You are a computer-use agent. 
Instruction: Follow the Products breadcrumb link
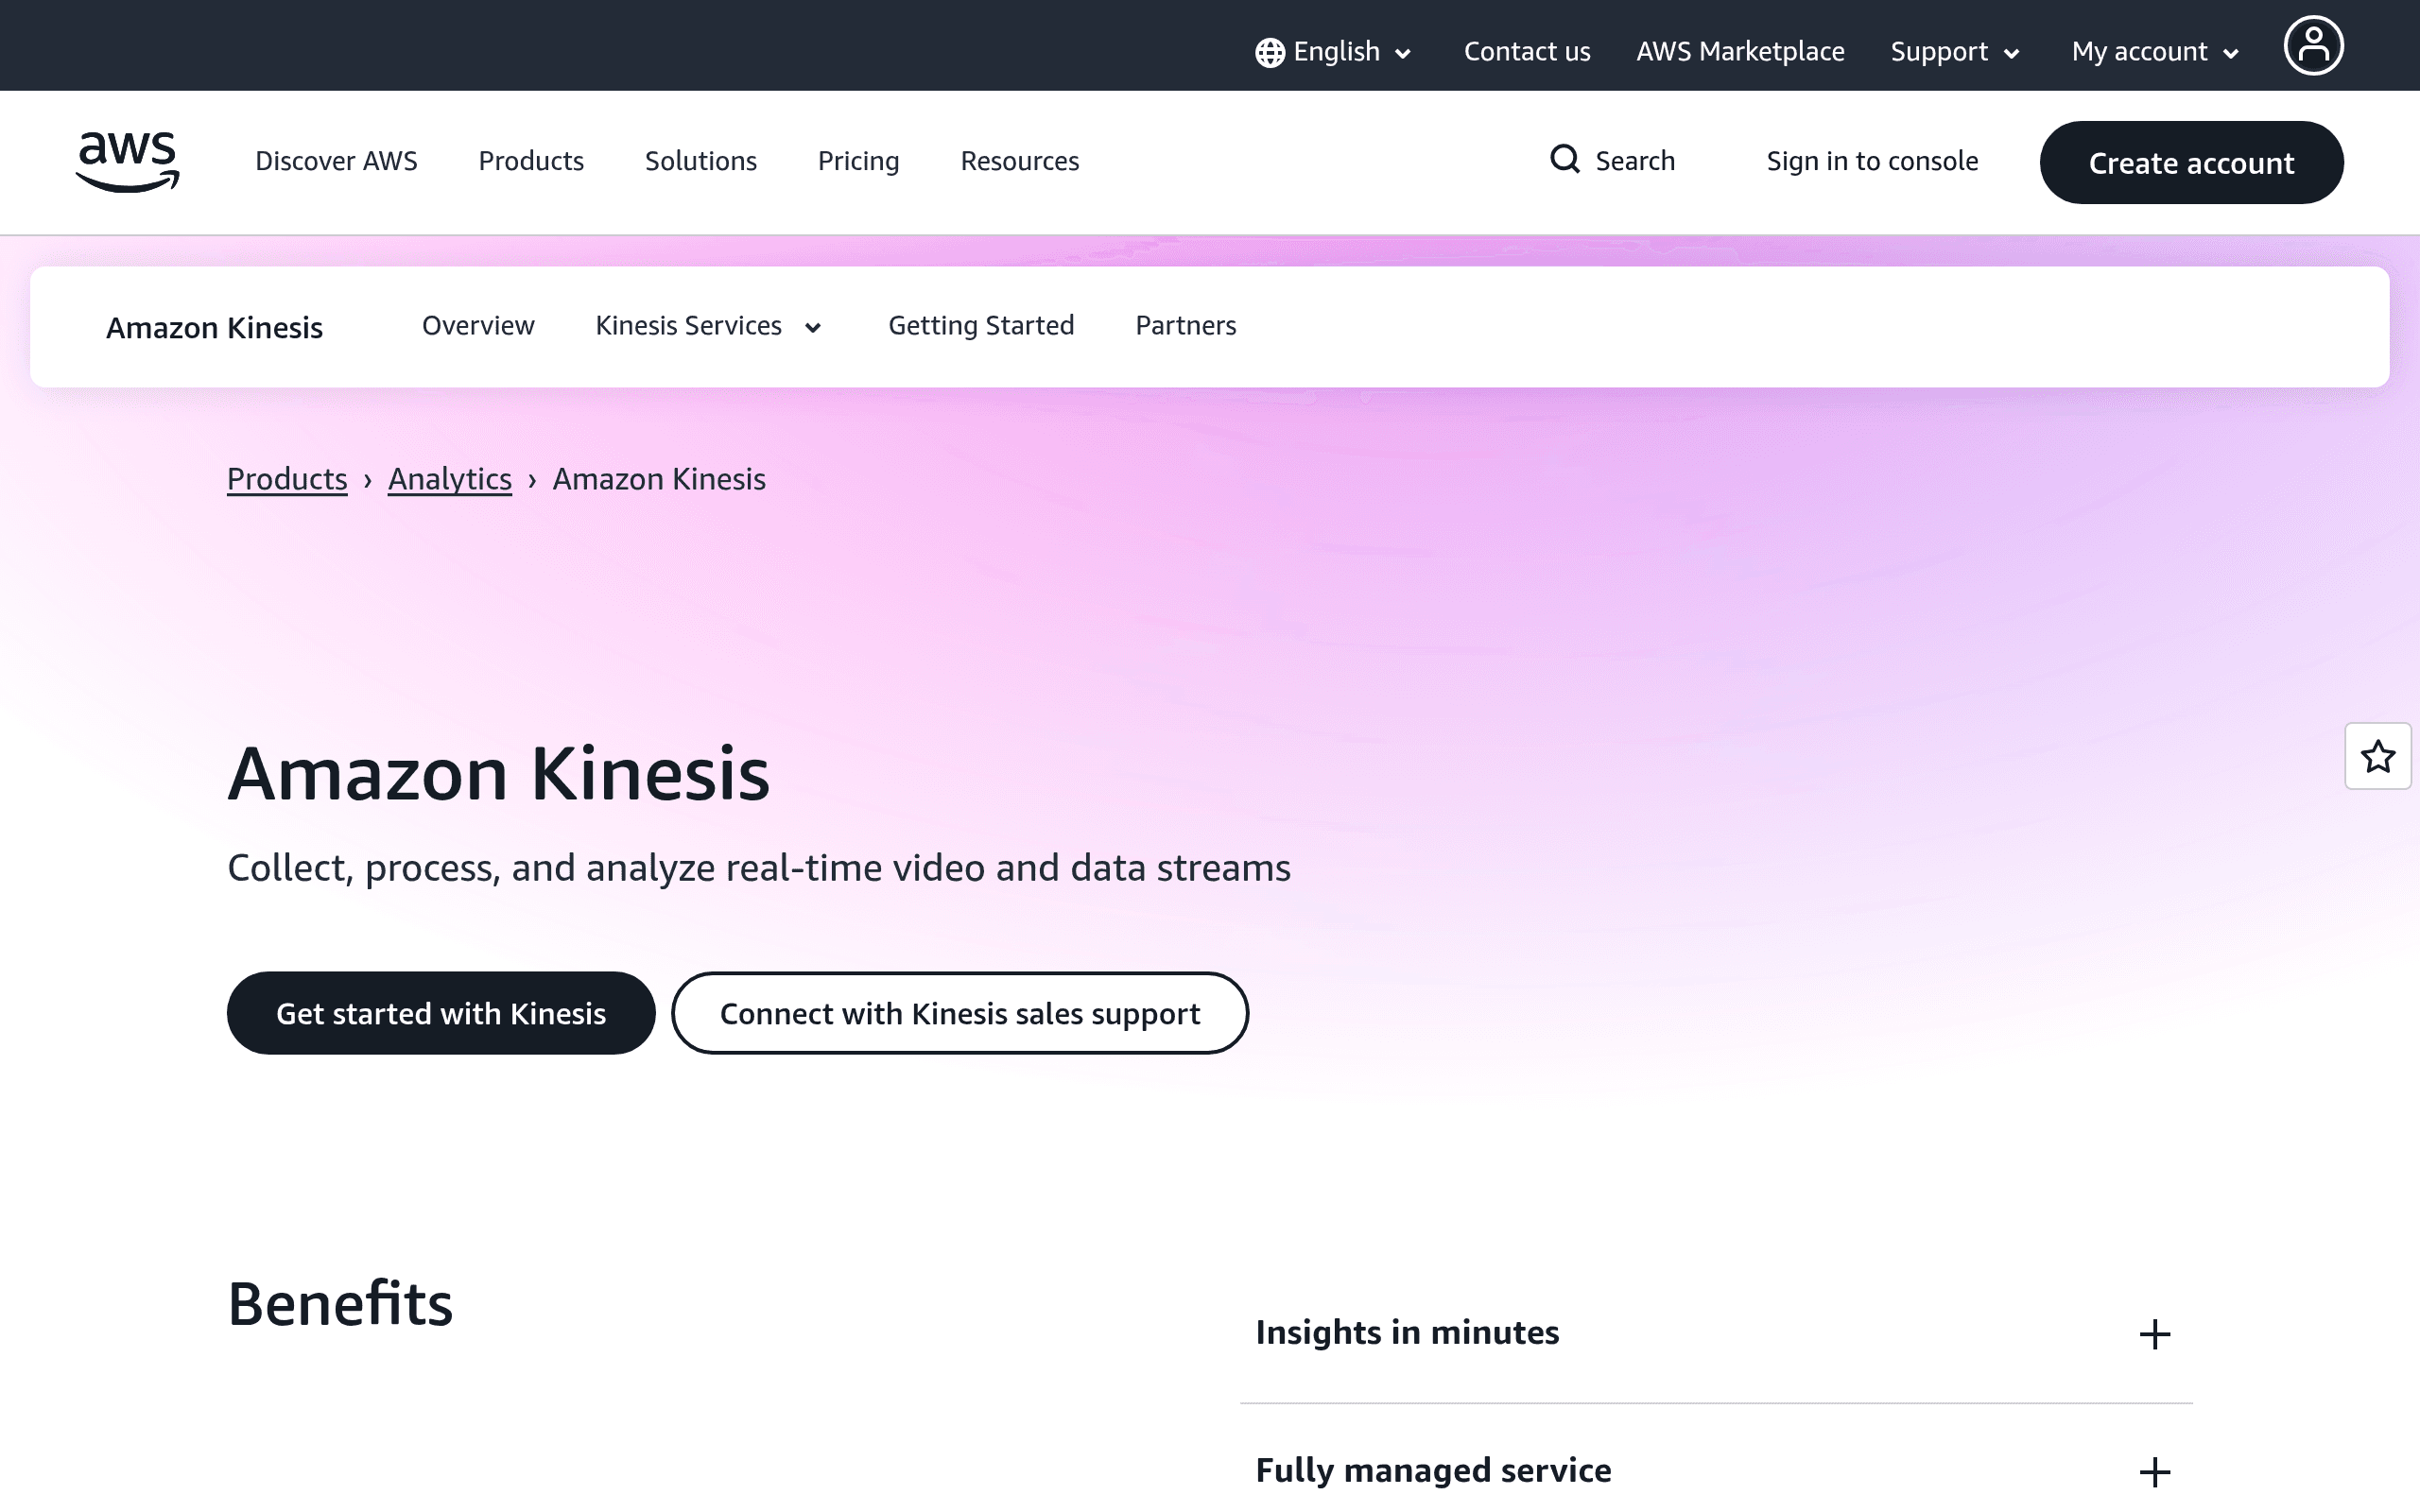point(287,479)
